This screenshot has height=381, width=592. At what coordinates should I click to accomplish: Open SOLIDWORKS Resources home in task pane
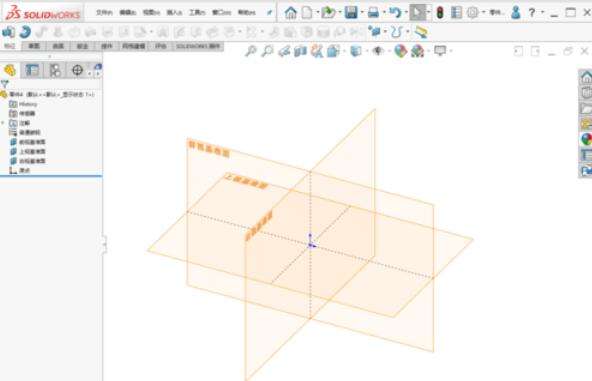coord(586,77)
